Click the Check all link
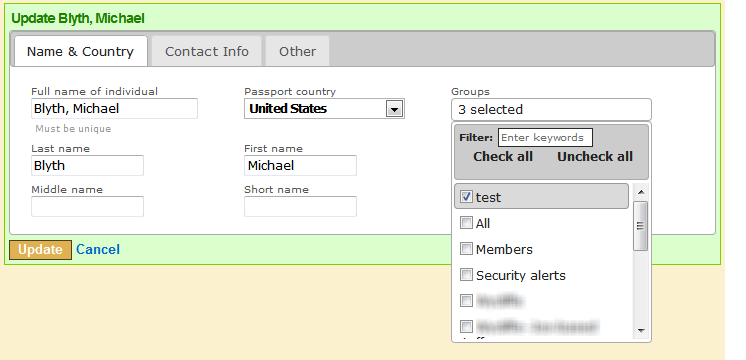 coord(503,156)
